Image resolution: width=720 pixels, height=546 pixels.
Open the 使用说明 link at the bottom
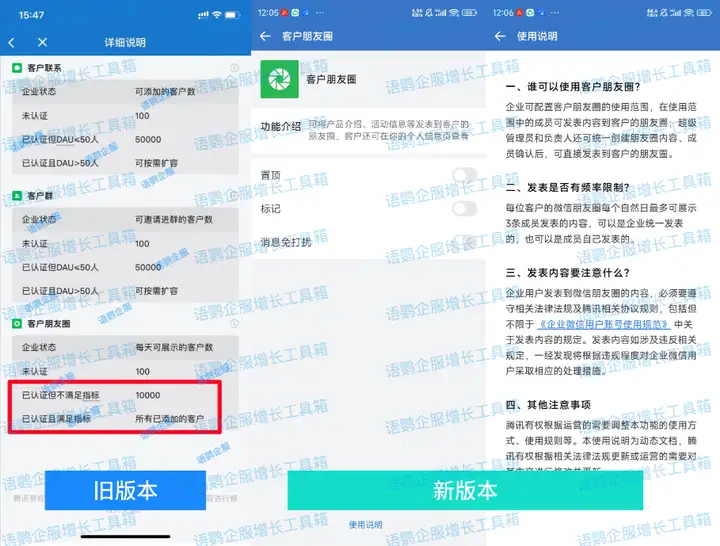point(364,524)
